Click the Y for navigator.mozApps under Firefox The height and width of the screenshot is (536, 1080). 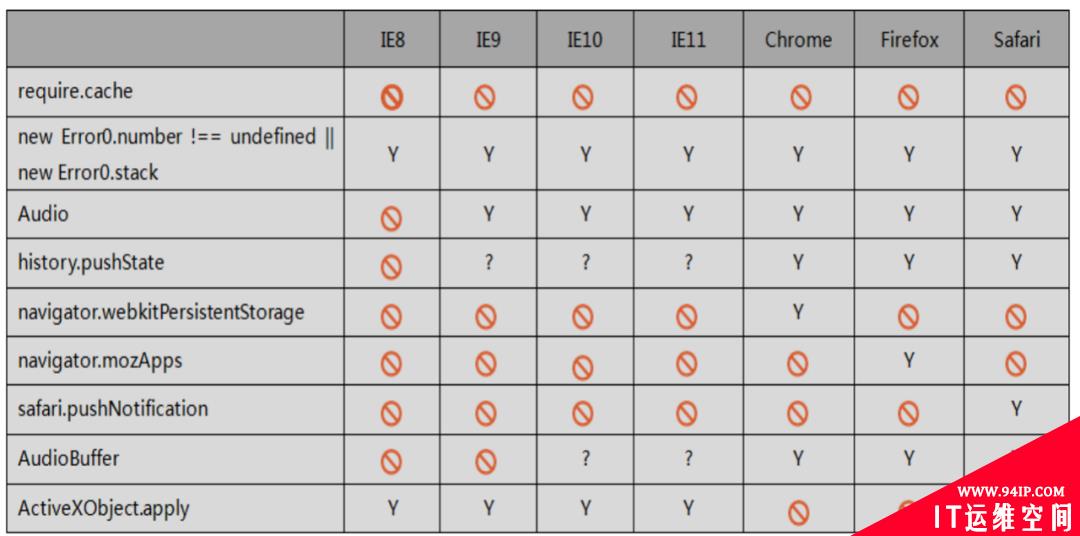tap(909, 360)
